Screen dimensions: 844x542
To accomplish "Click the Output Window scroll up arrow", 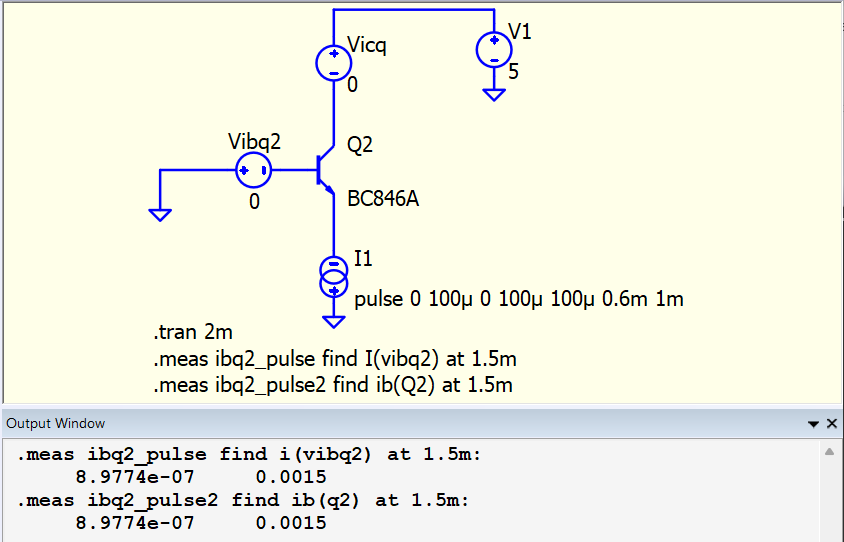I will tap(829, 452).
